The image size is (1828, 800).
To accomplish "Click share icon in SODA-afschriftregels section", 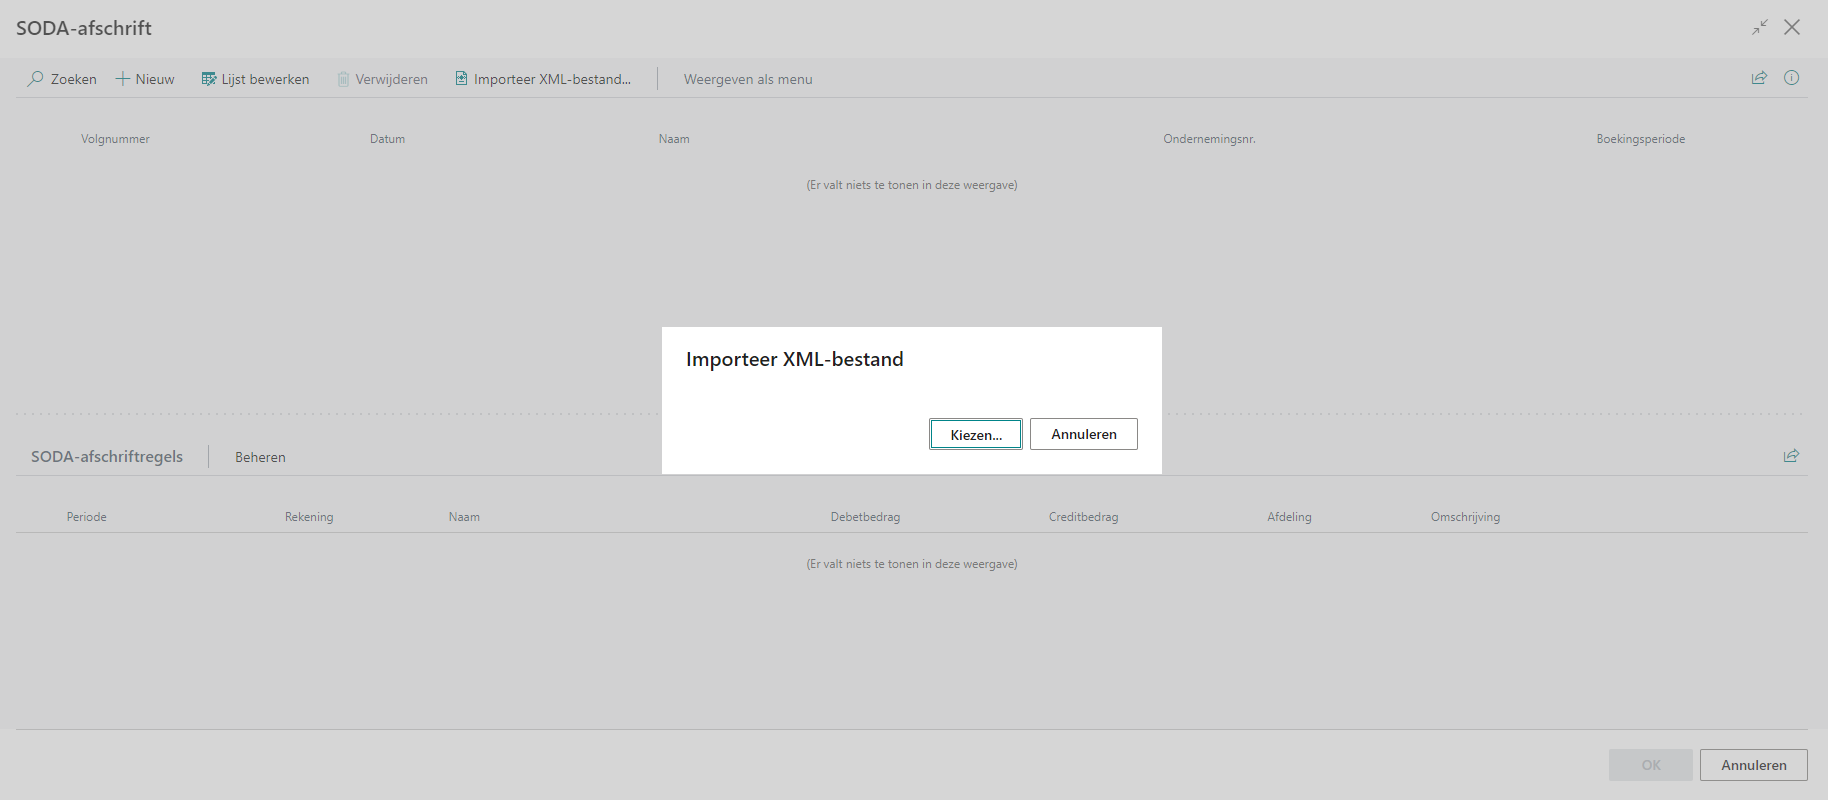I will point(1791,456).
